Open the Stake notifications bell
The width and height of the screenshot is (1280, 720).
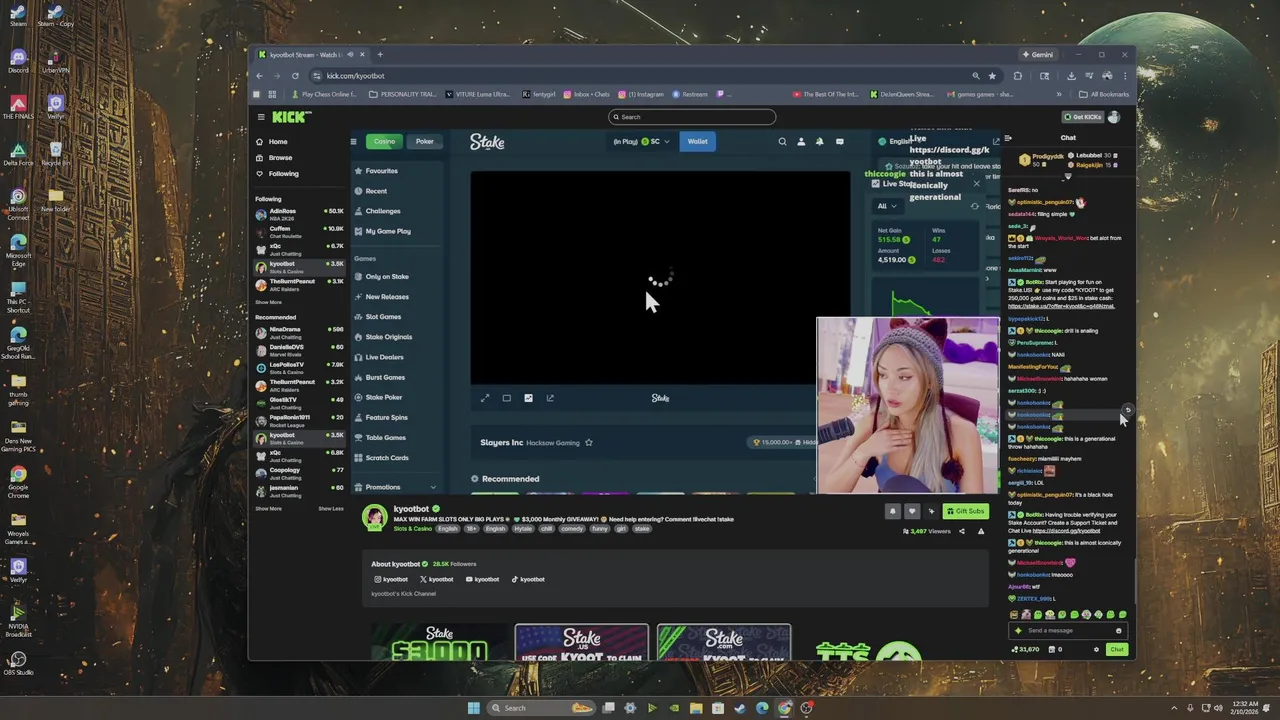820,142
